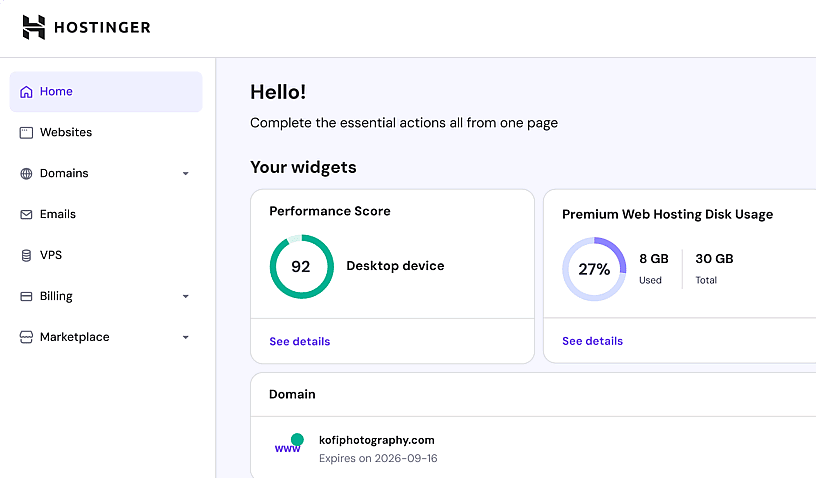Click the Expires on 2026-09-16 text
The image size is (816, 478).
tap(378, 458)
